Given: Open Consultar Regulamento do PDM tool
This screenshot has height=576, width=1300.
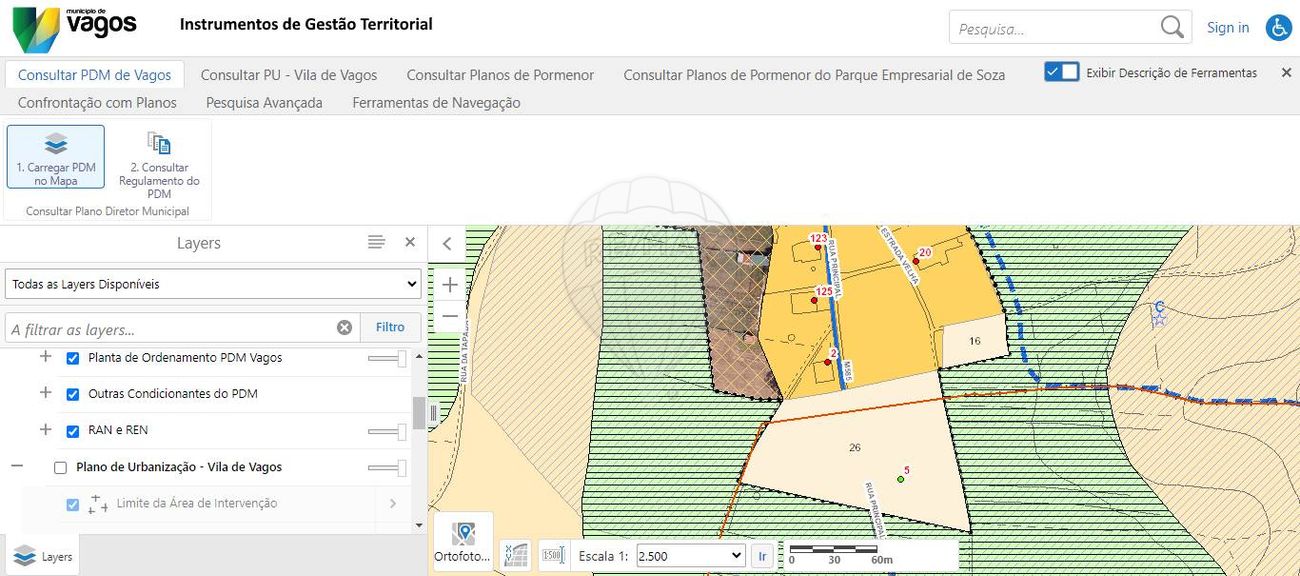Looking at the screenshot, I should pyautogui.click(x=159, y=165).
